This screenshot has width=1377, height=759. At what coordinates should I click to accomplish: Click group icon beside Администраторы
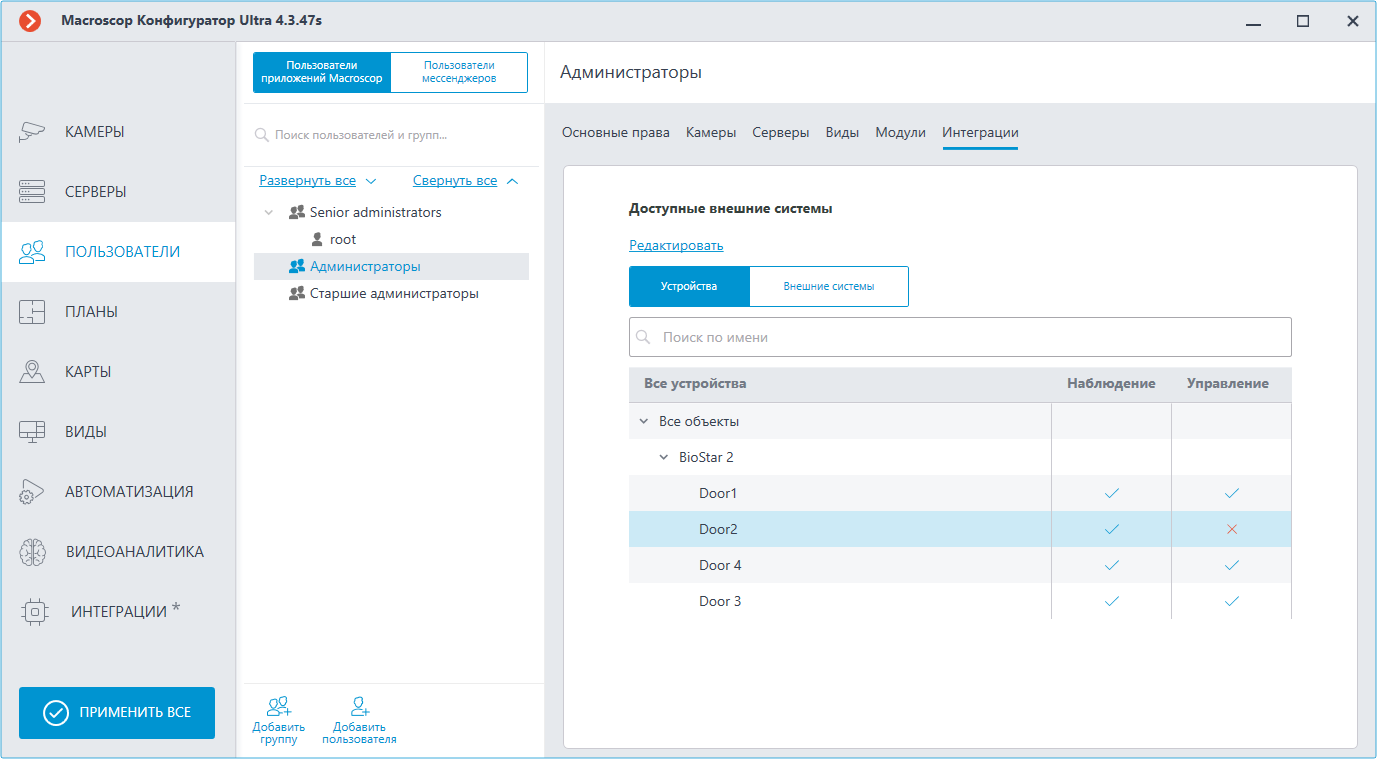click(296, 267)
